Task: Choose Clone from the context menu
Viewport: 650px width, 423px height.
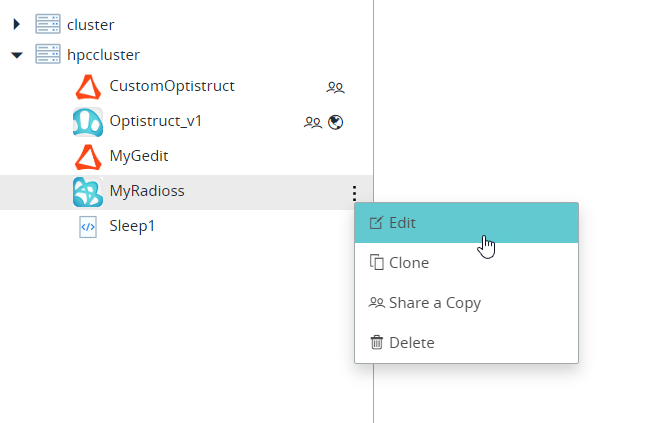Action: [466, 263]
